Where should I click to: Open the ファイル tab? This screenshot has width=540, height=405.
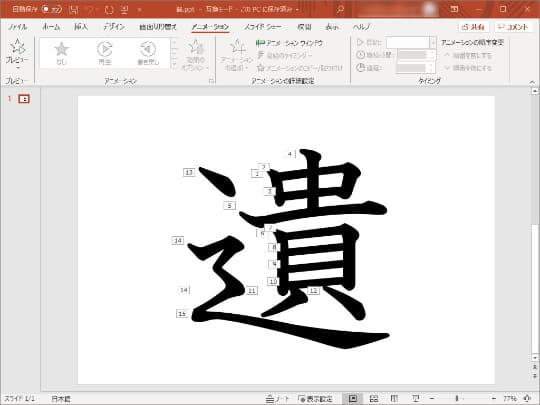[17, 27]
